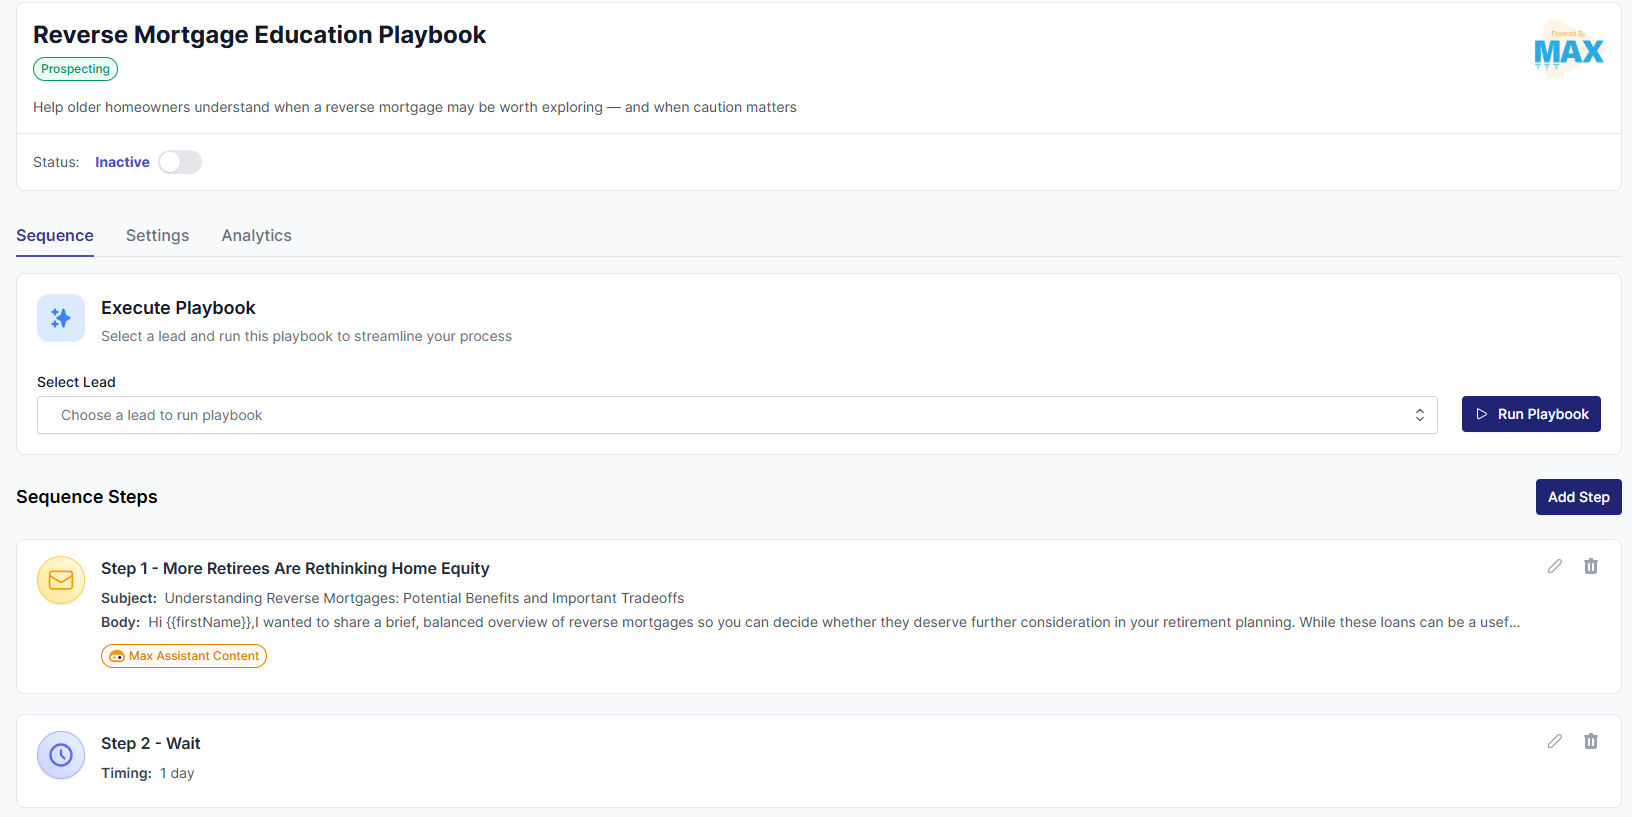Click the MAX logo
This screenshot has height=817, width=1632.
click(1568, 49)
